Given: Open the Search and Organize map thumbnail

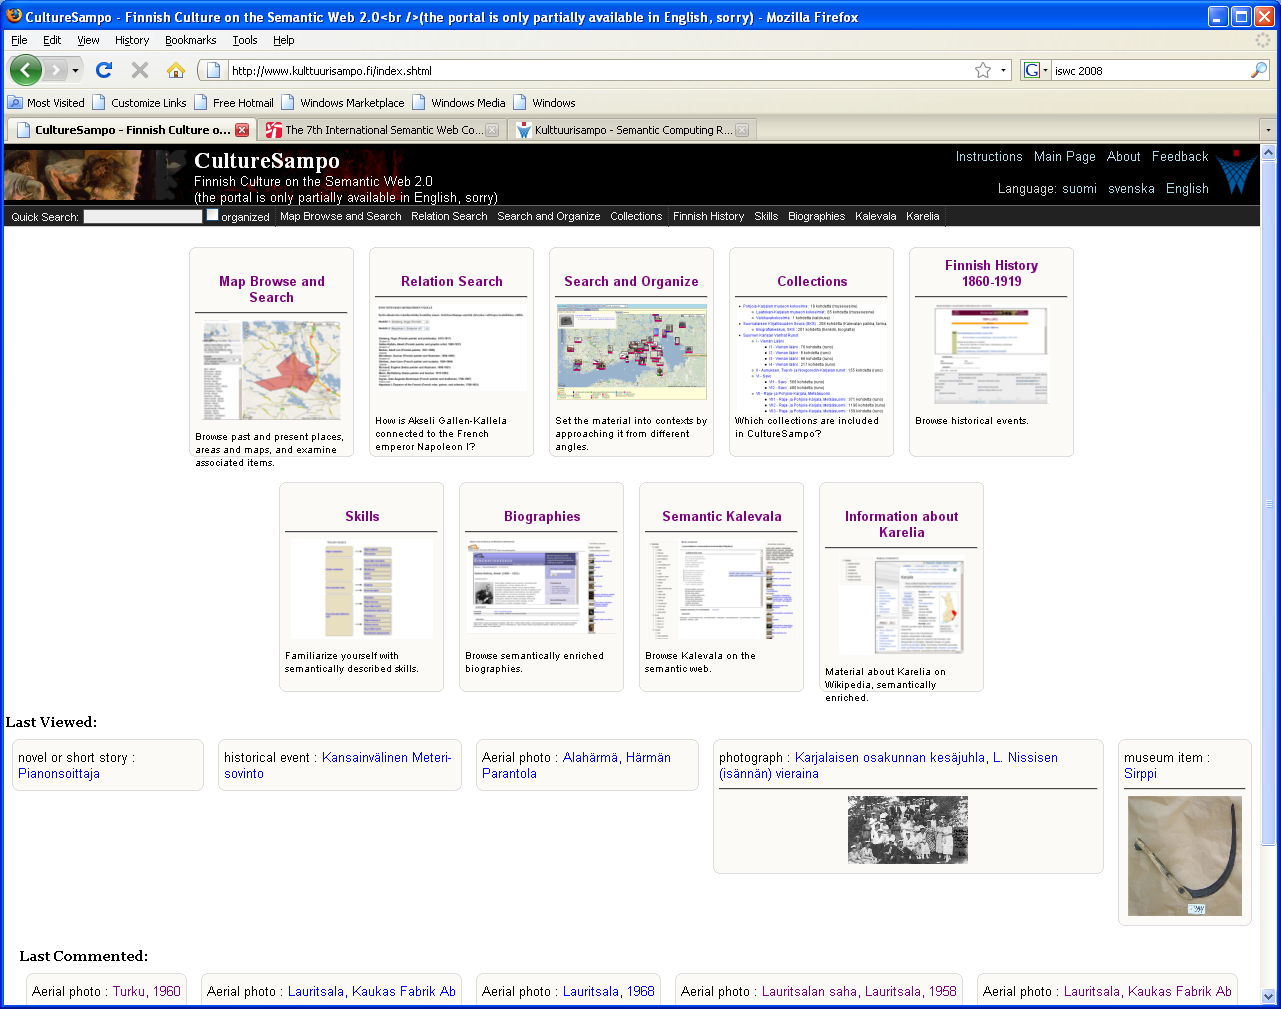Looking at the screenshot, I should 631,353.
